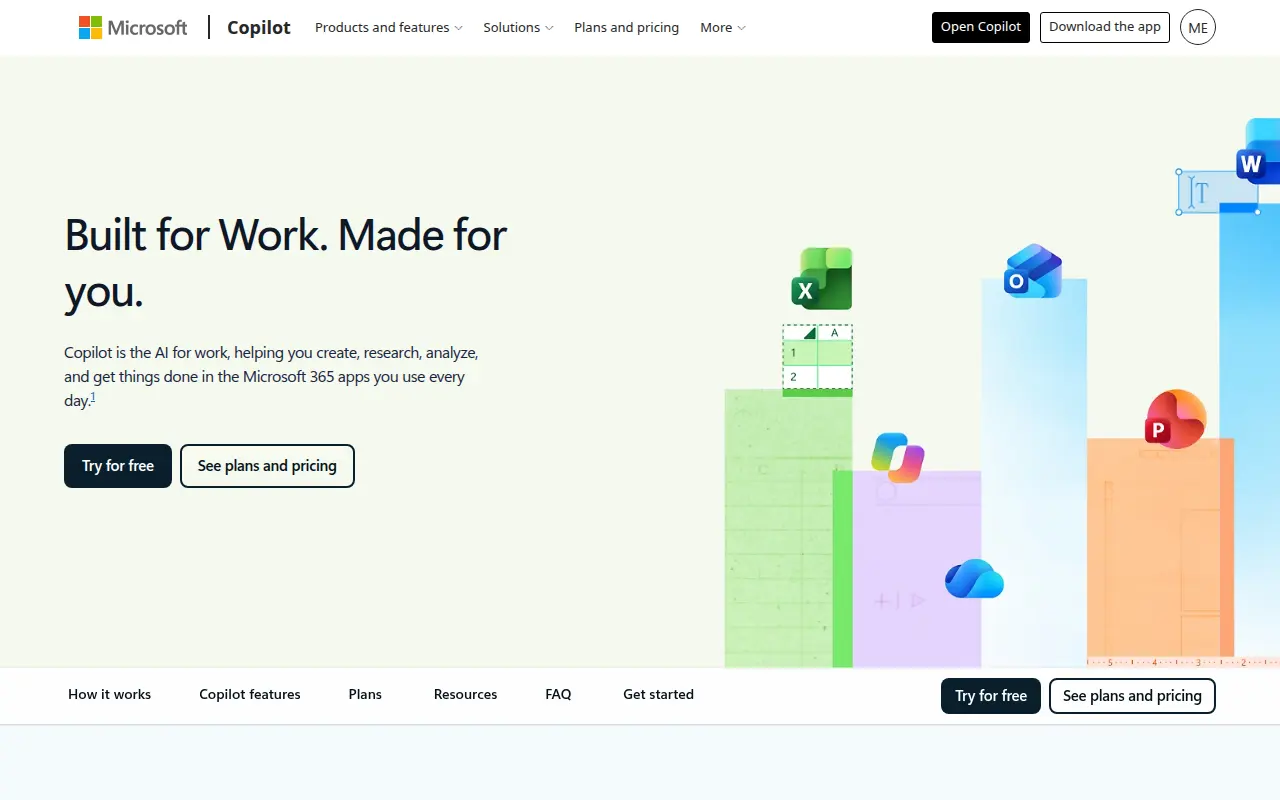Click the Open Copilot button

(x=981, y=27)
